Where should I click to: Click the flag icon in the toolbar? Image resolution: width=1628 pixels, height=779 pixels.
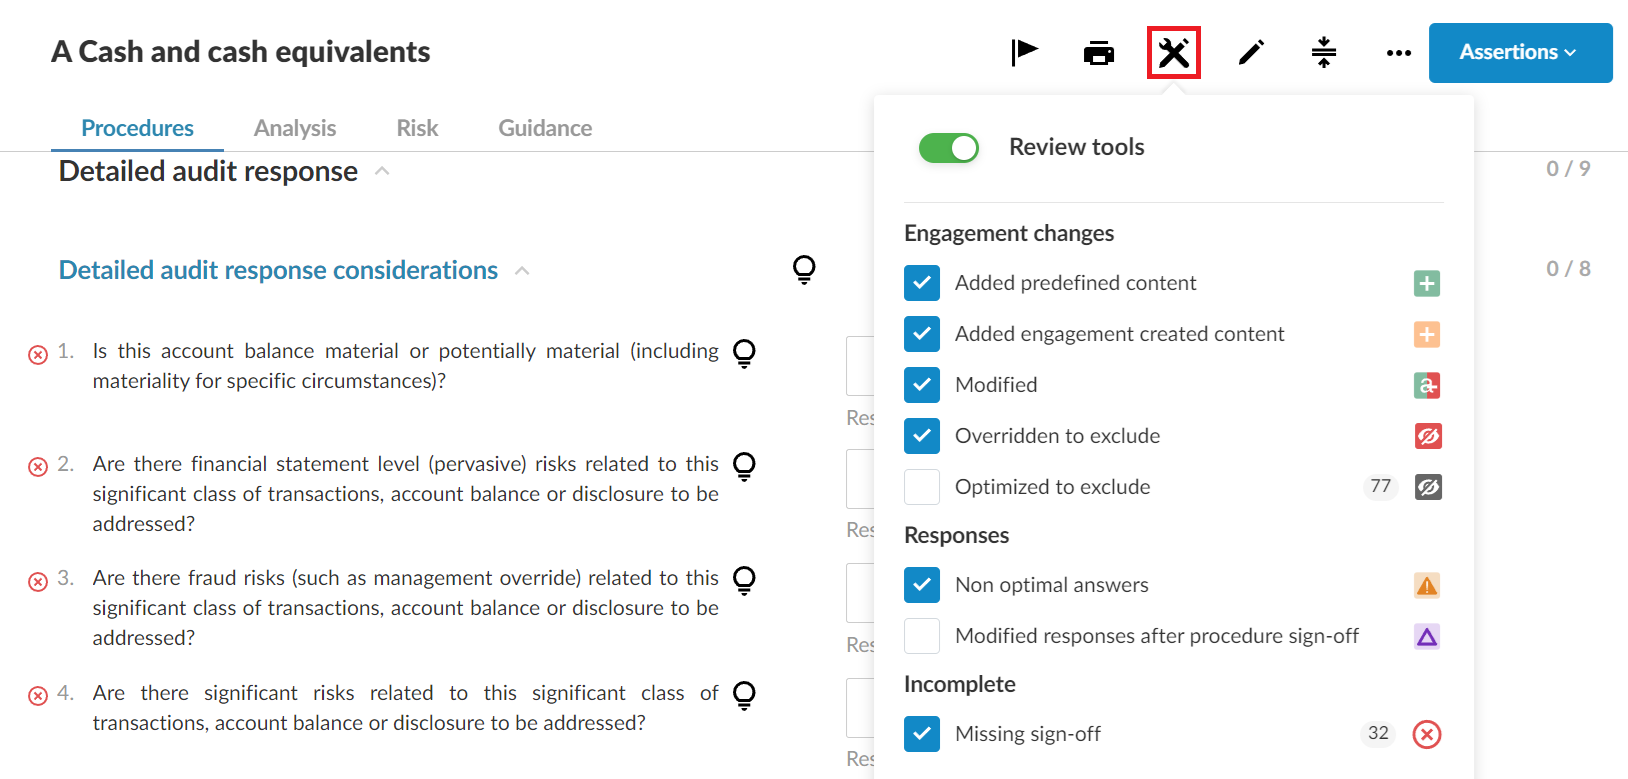click(1024, 52)
